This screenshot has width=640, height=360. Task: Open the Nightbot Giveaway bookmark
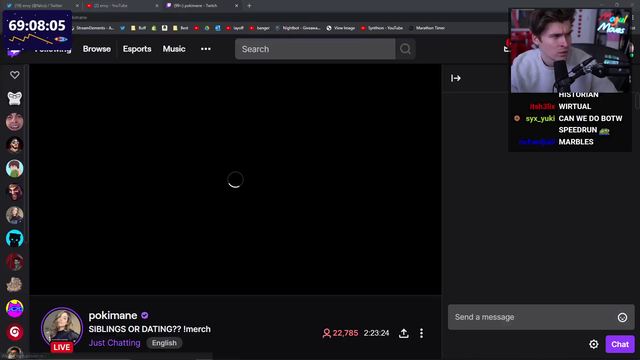pos(298,28)
